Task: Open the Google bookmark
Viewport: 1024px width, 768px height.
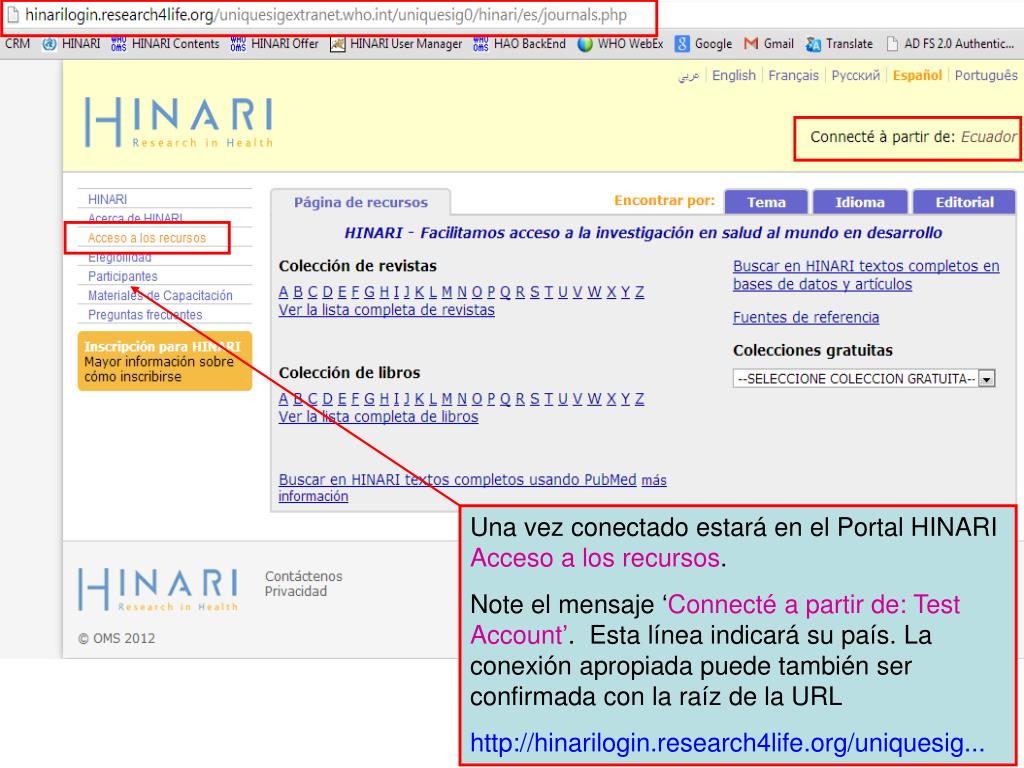Action: tap(703, 44)
